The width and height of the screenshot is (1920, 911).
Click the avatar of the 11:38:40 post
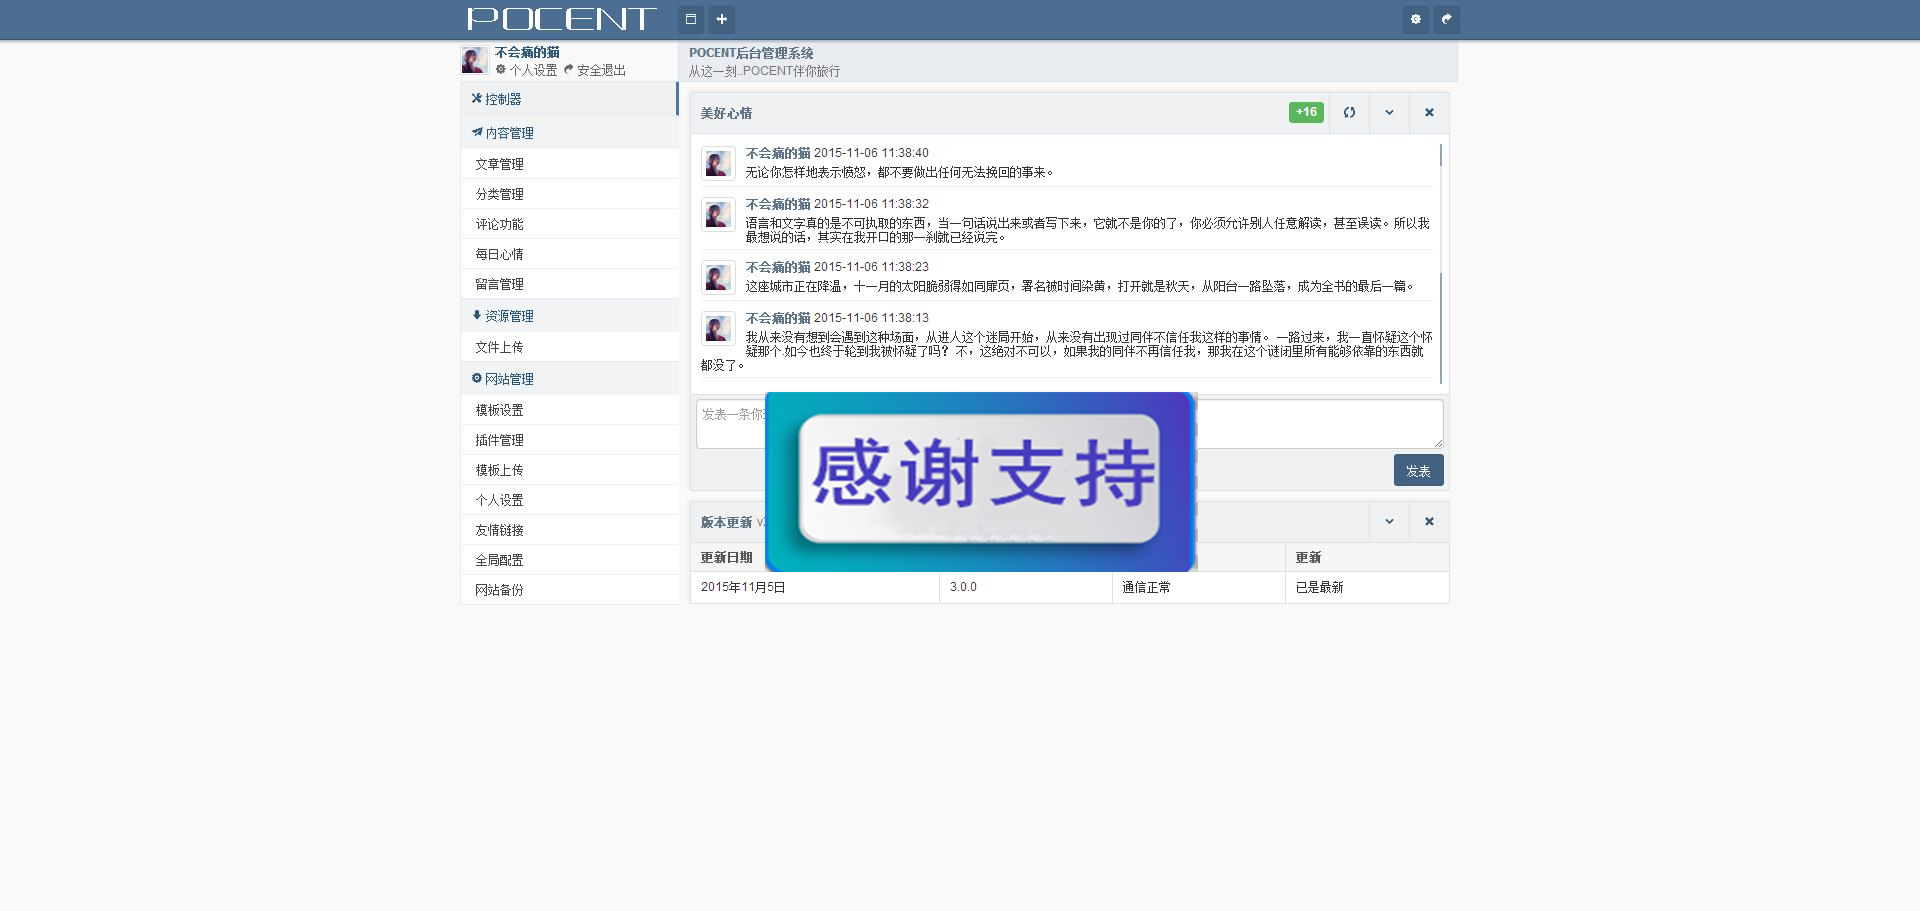717,163
